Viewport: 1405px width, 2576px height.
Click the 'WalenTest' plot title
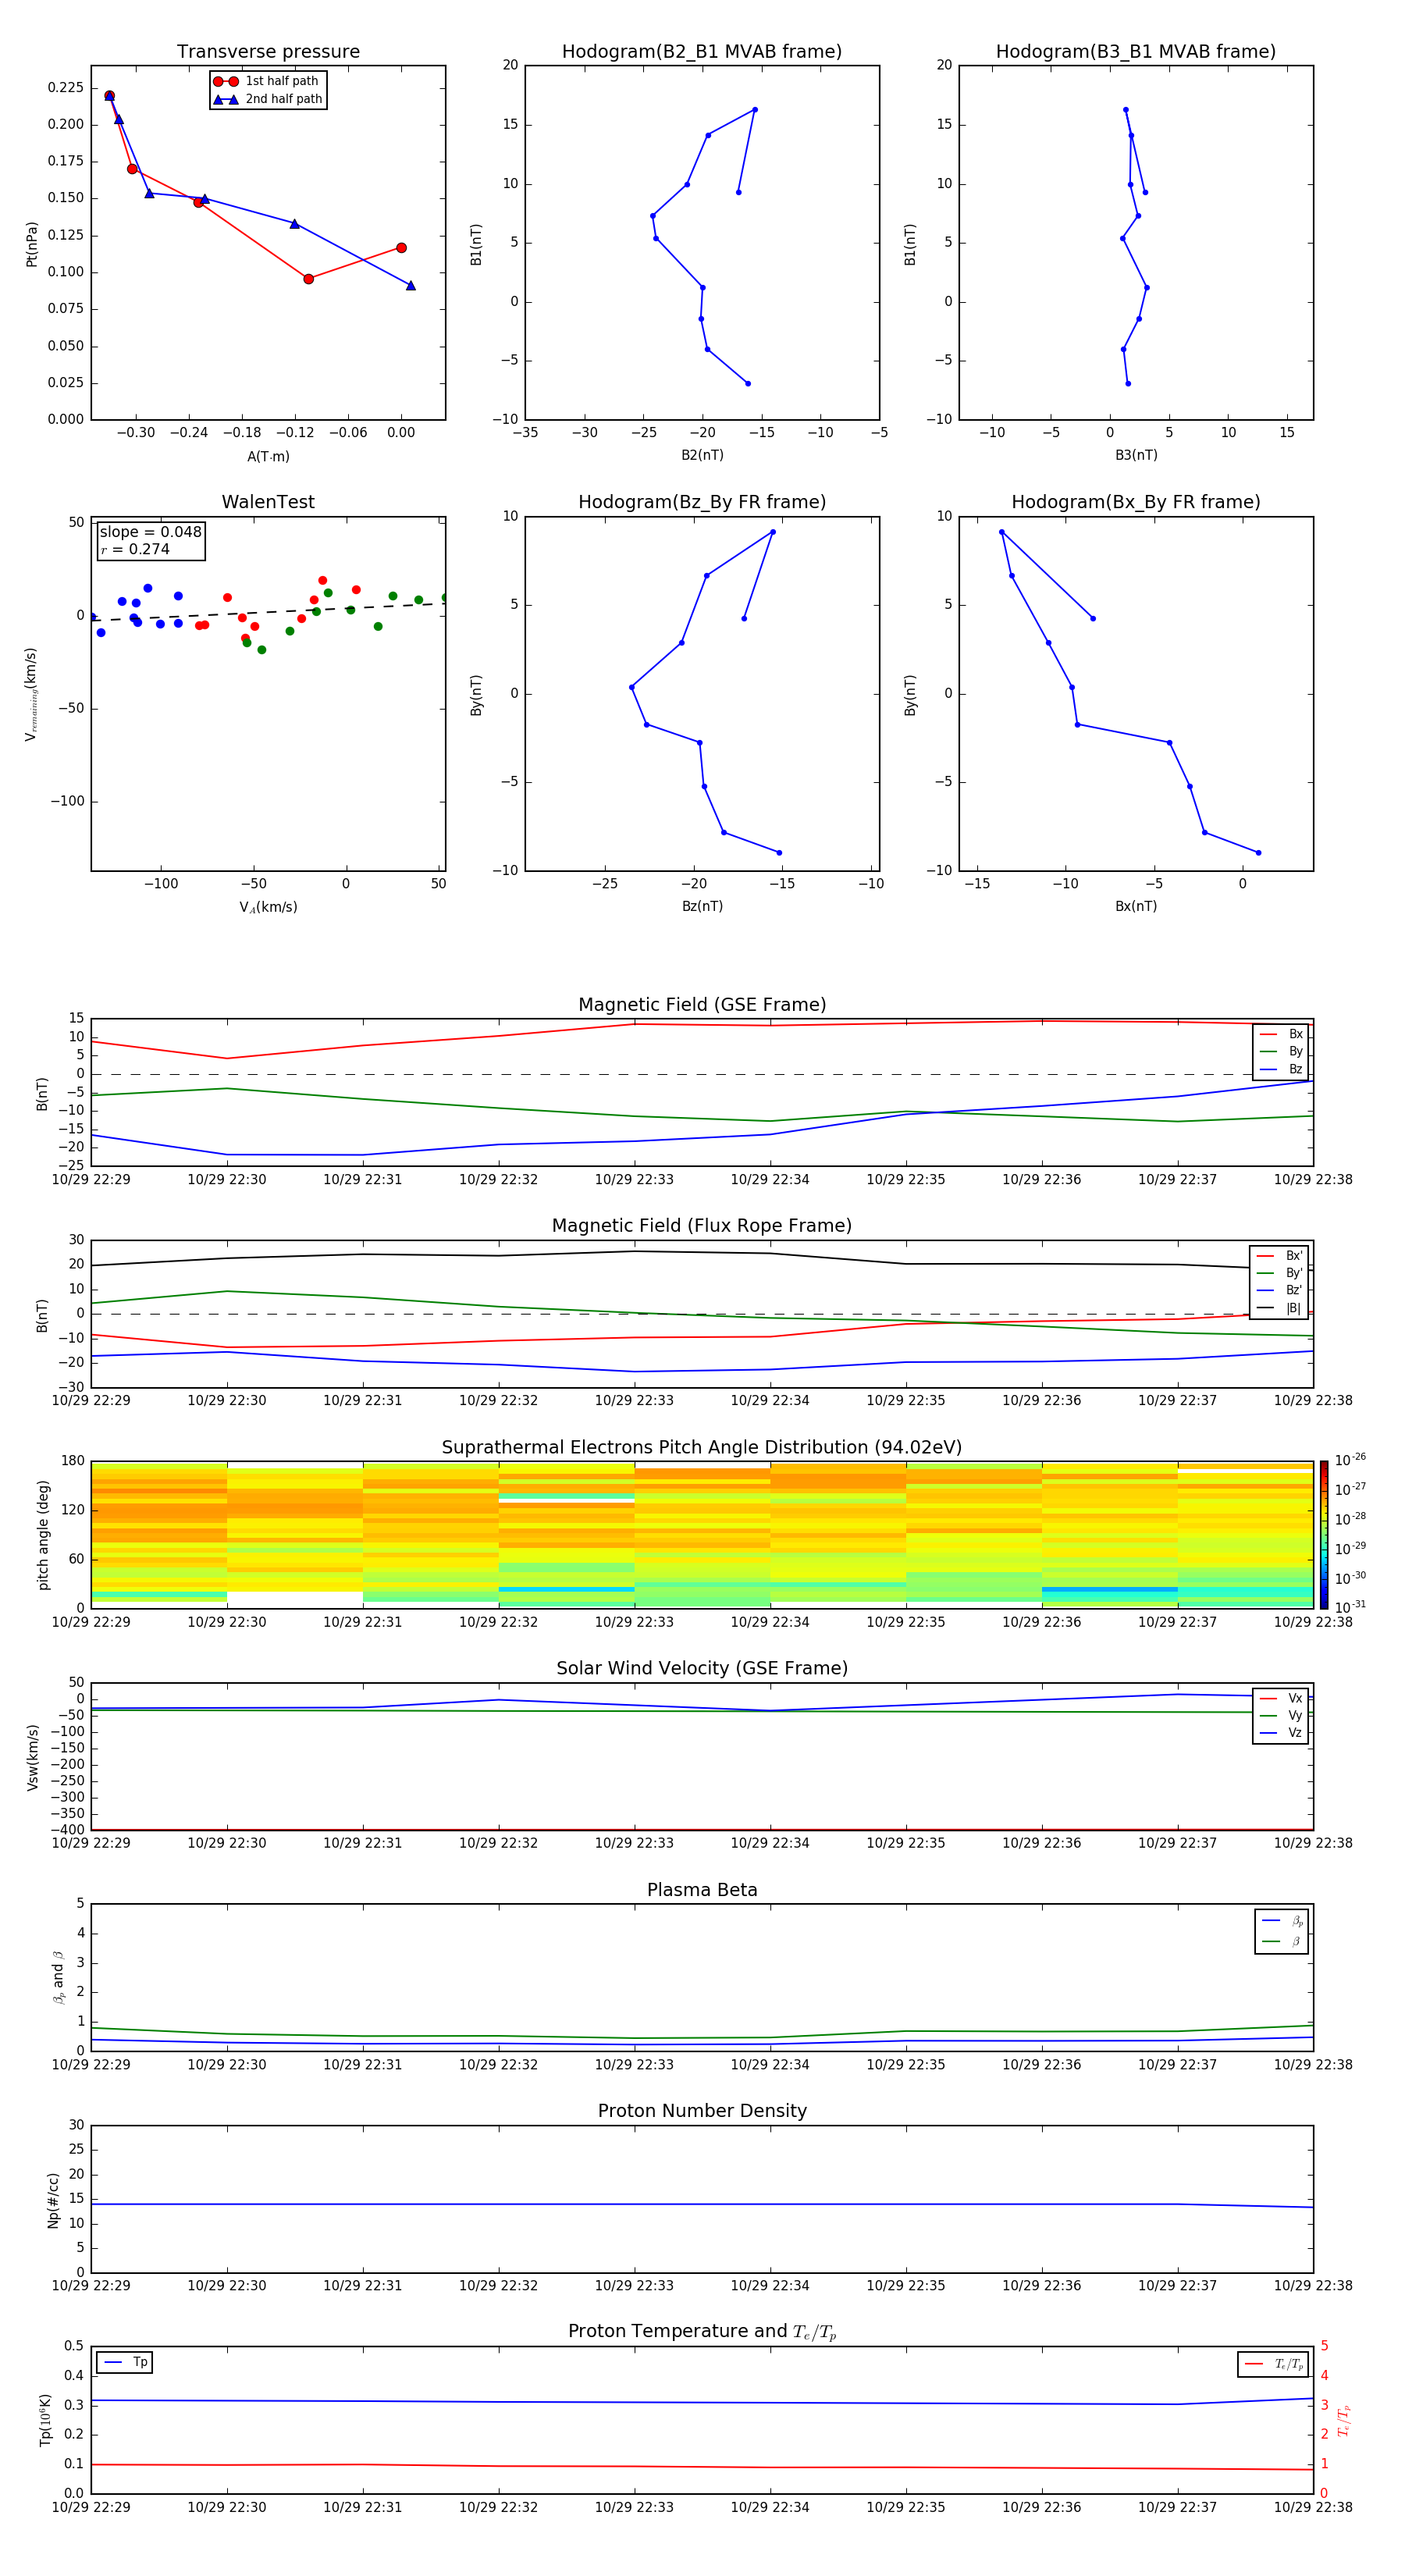pos(268,502)
